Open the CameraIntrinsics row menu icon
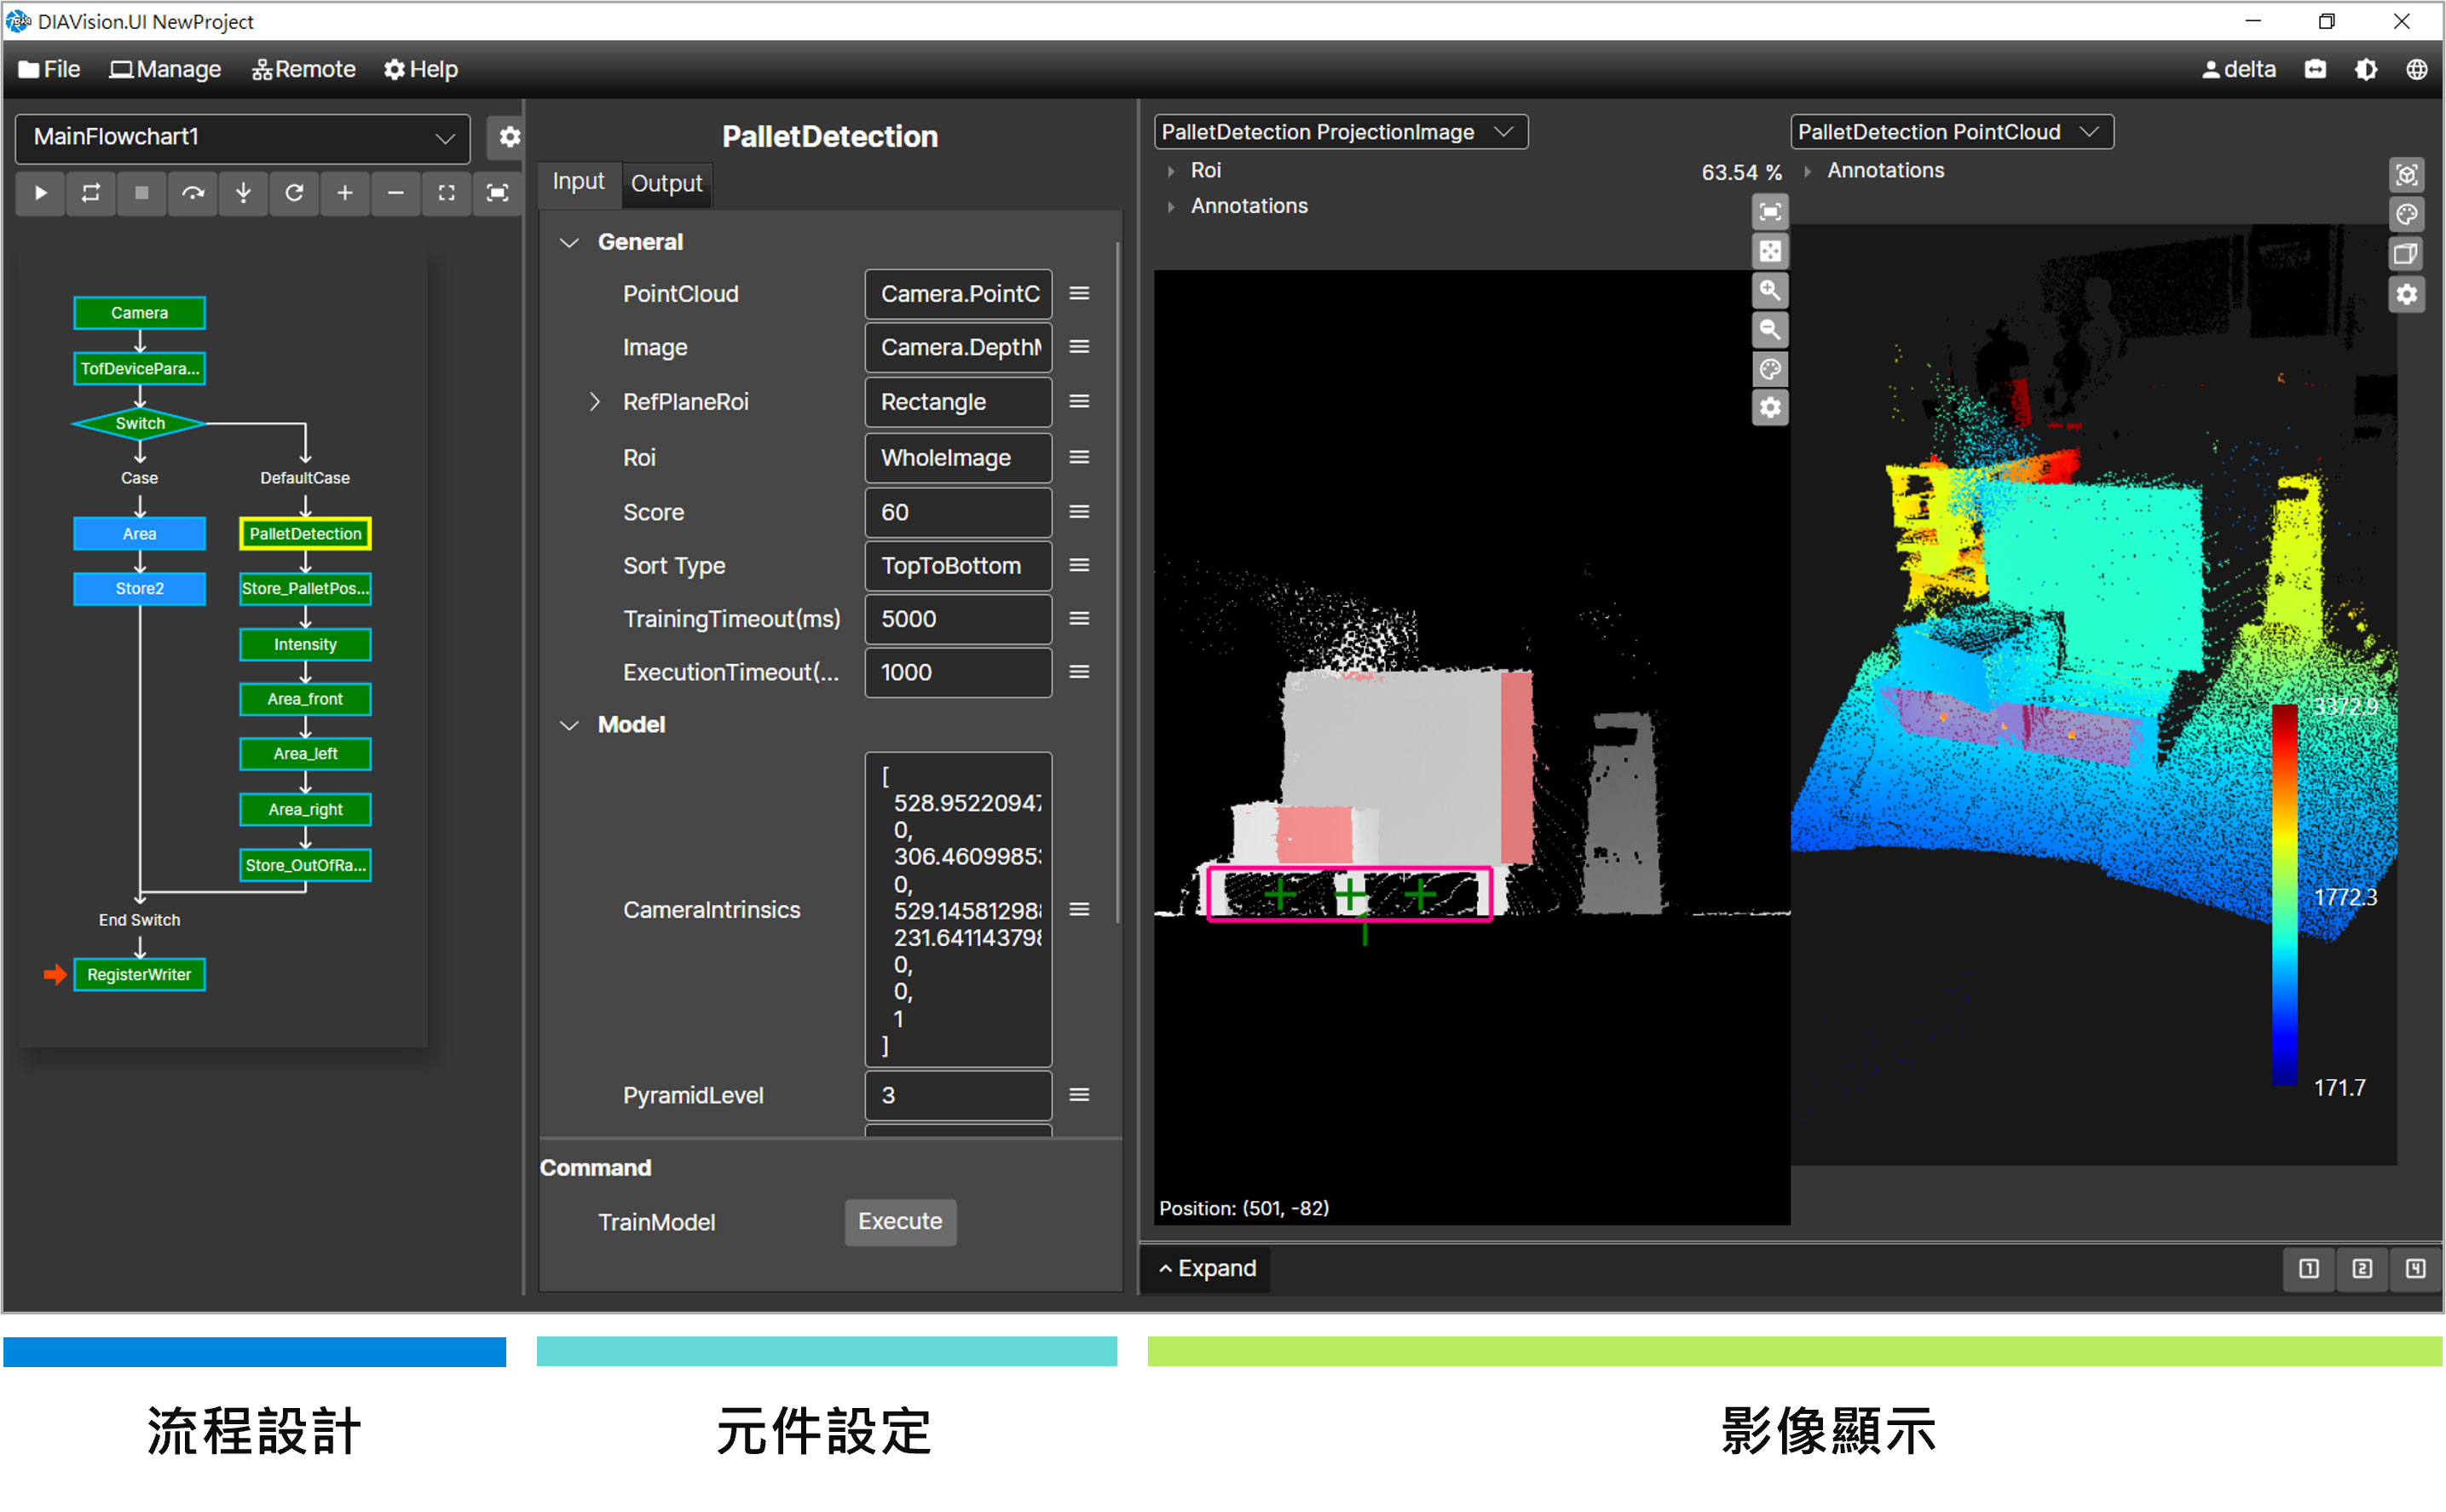Image resolution: width=2446 pixels, height=1512 pixels. (x=1079, y=910)
